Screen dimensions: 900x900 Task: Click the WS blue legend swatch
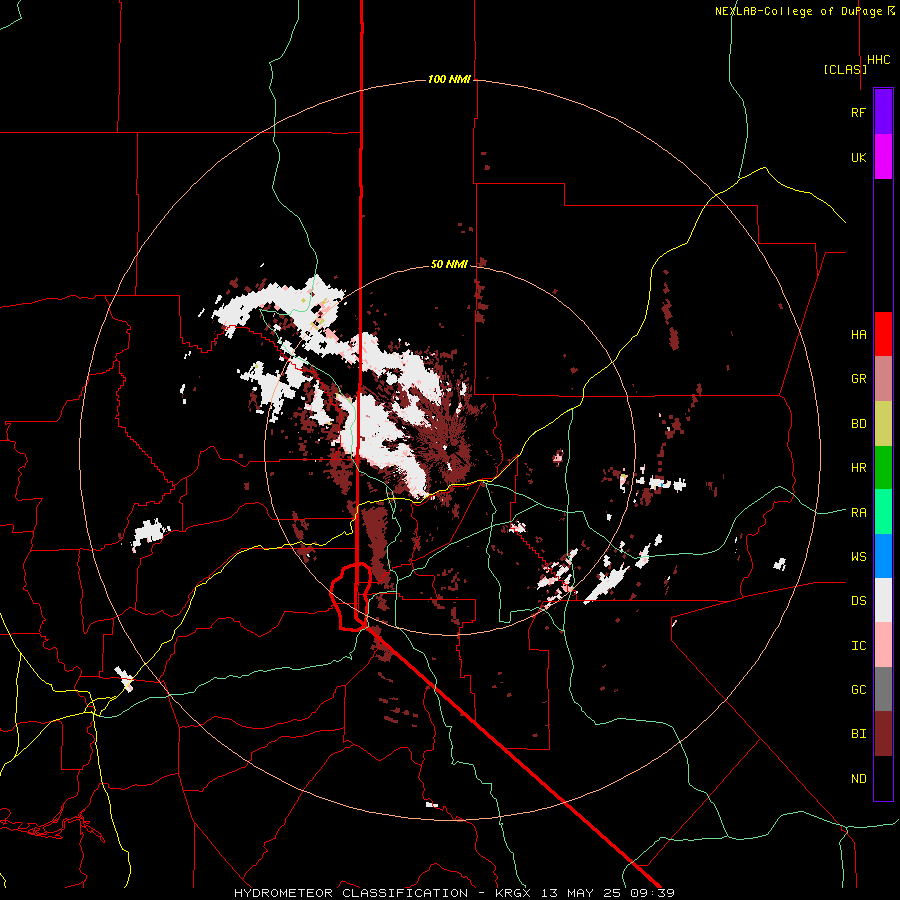883,556
